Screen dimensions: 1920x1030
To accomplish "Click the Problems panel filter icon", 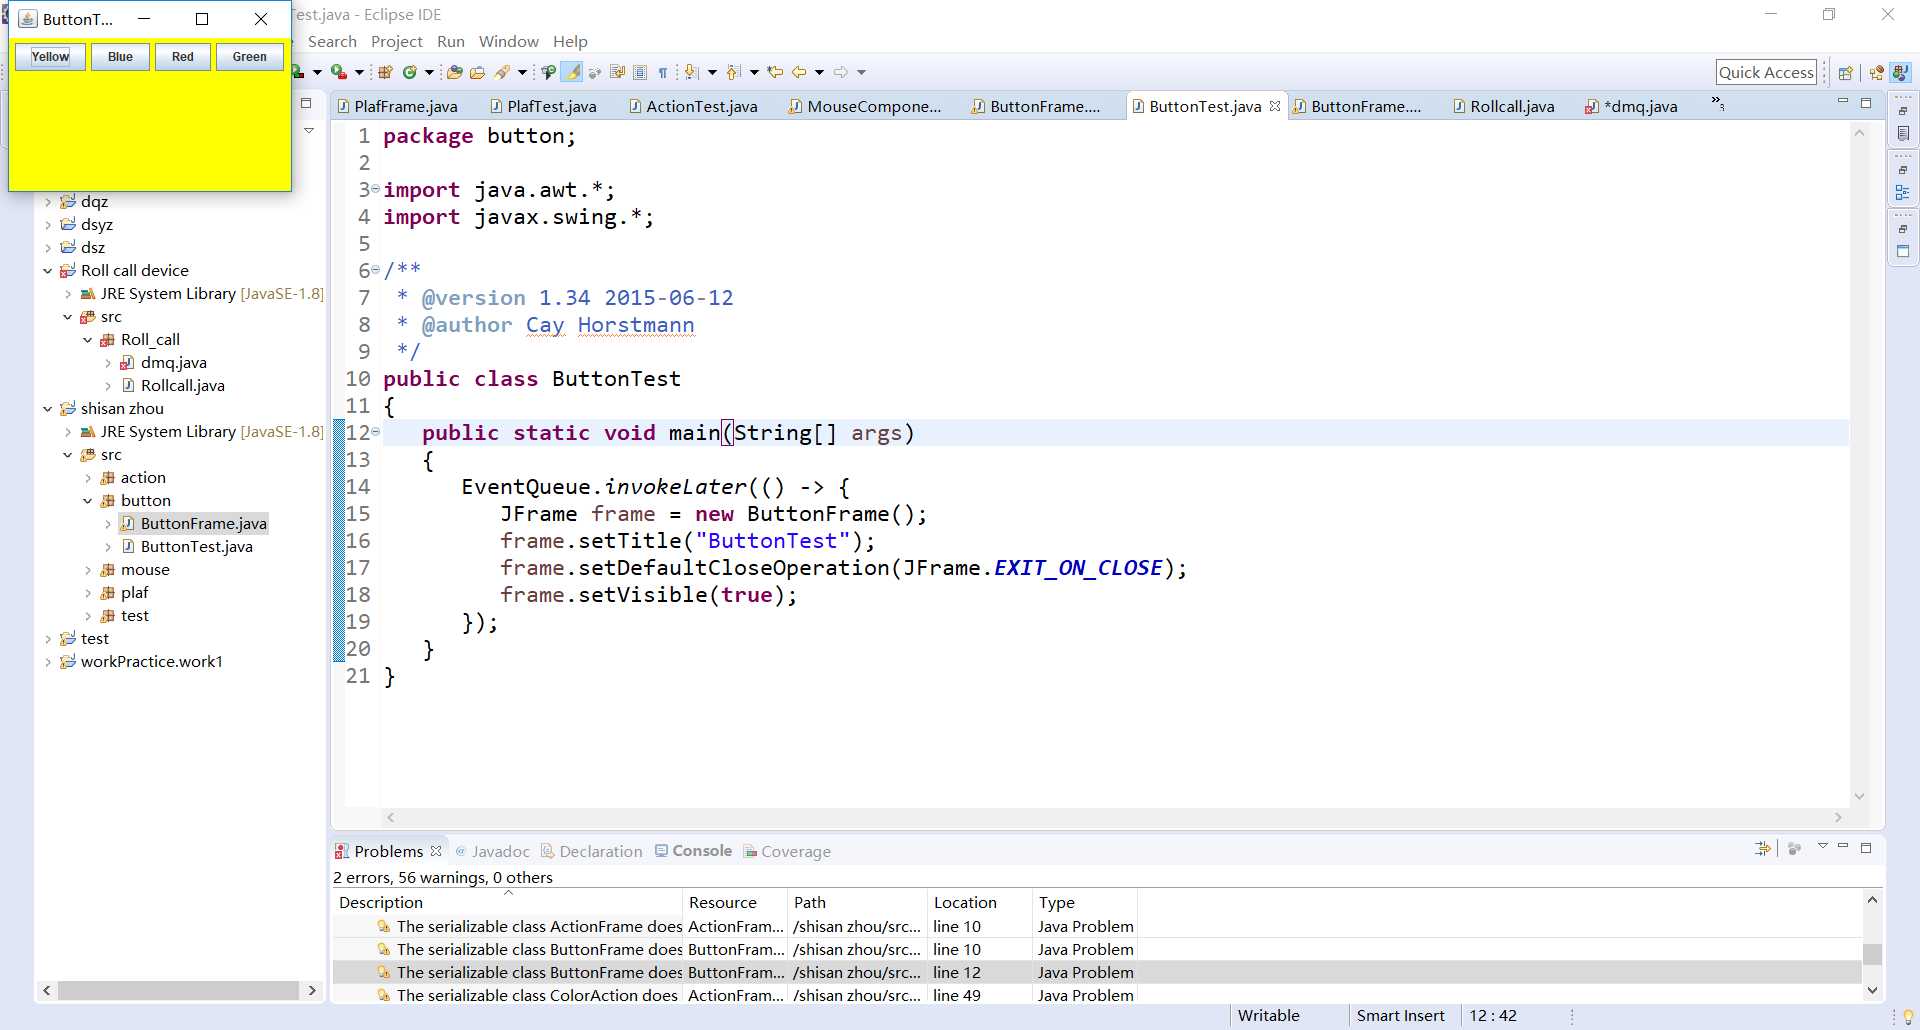I will (x=1762, y=848).
